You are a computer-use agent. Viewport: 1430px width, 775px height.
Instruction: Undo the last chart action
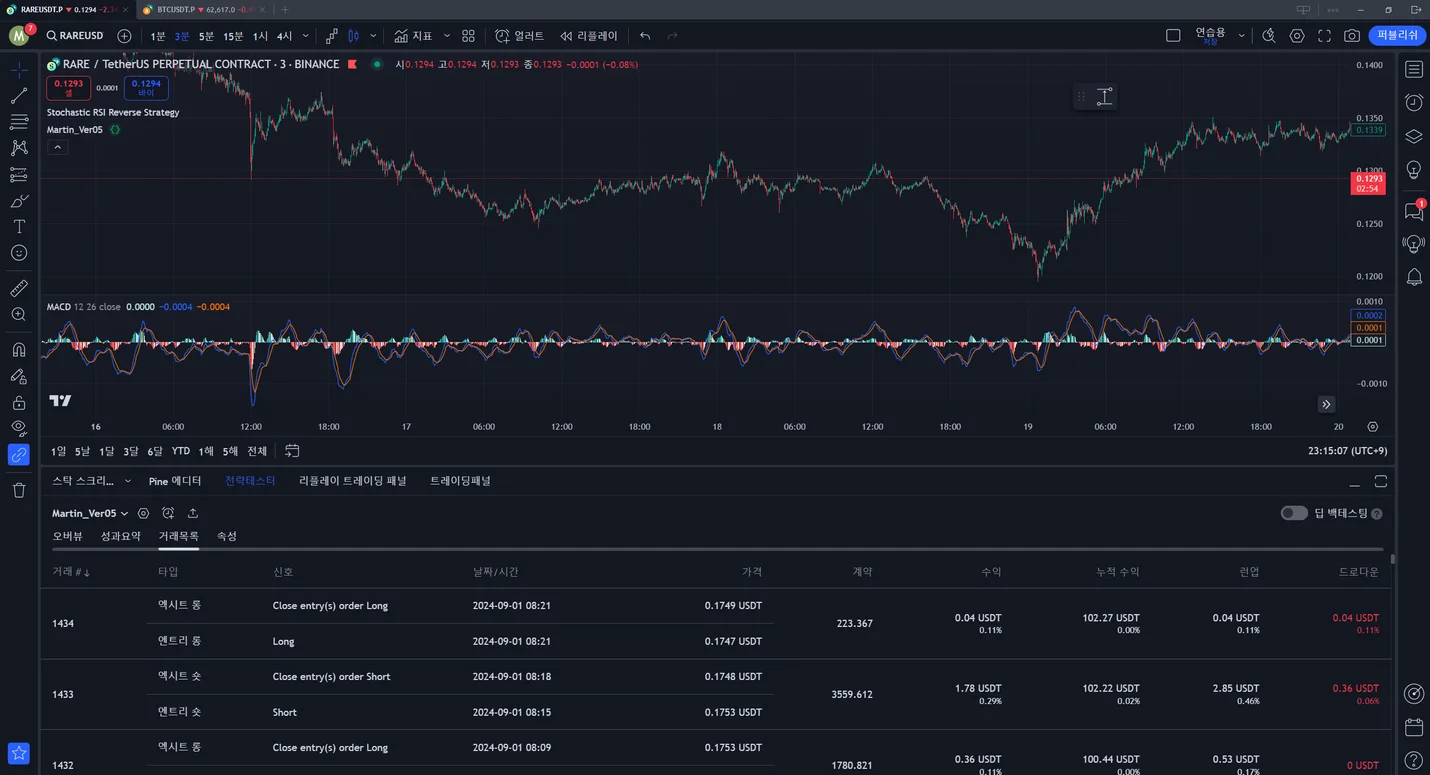[x=645, y=36]
